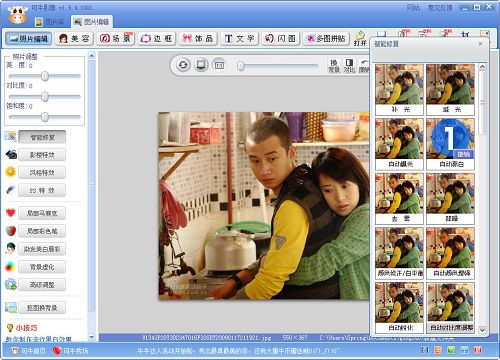The height and width of the screenshot is (360, 500).
Task: Click the 背景虚化 button
Action: coord(42,267)
